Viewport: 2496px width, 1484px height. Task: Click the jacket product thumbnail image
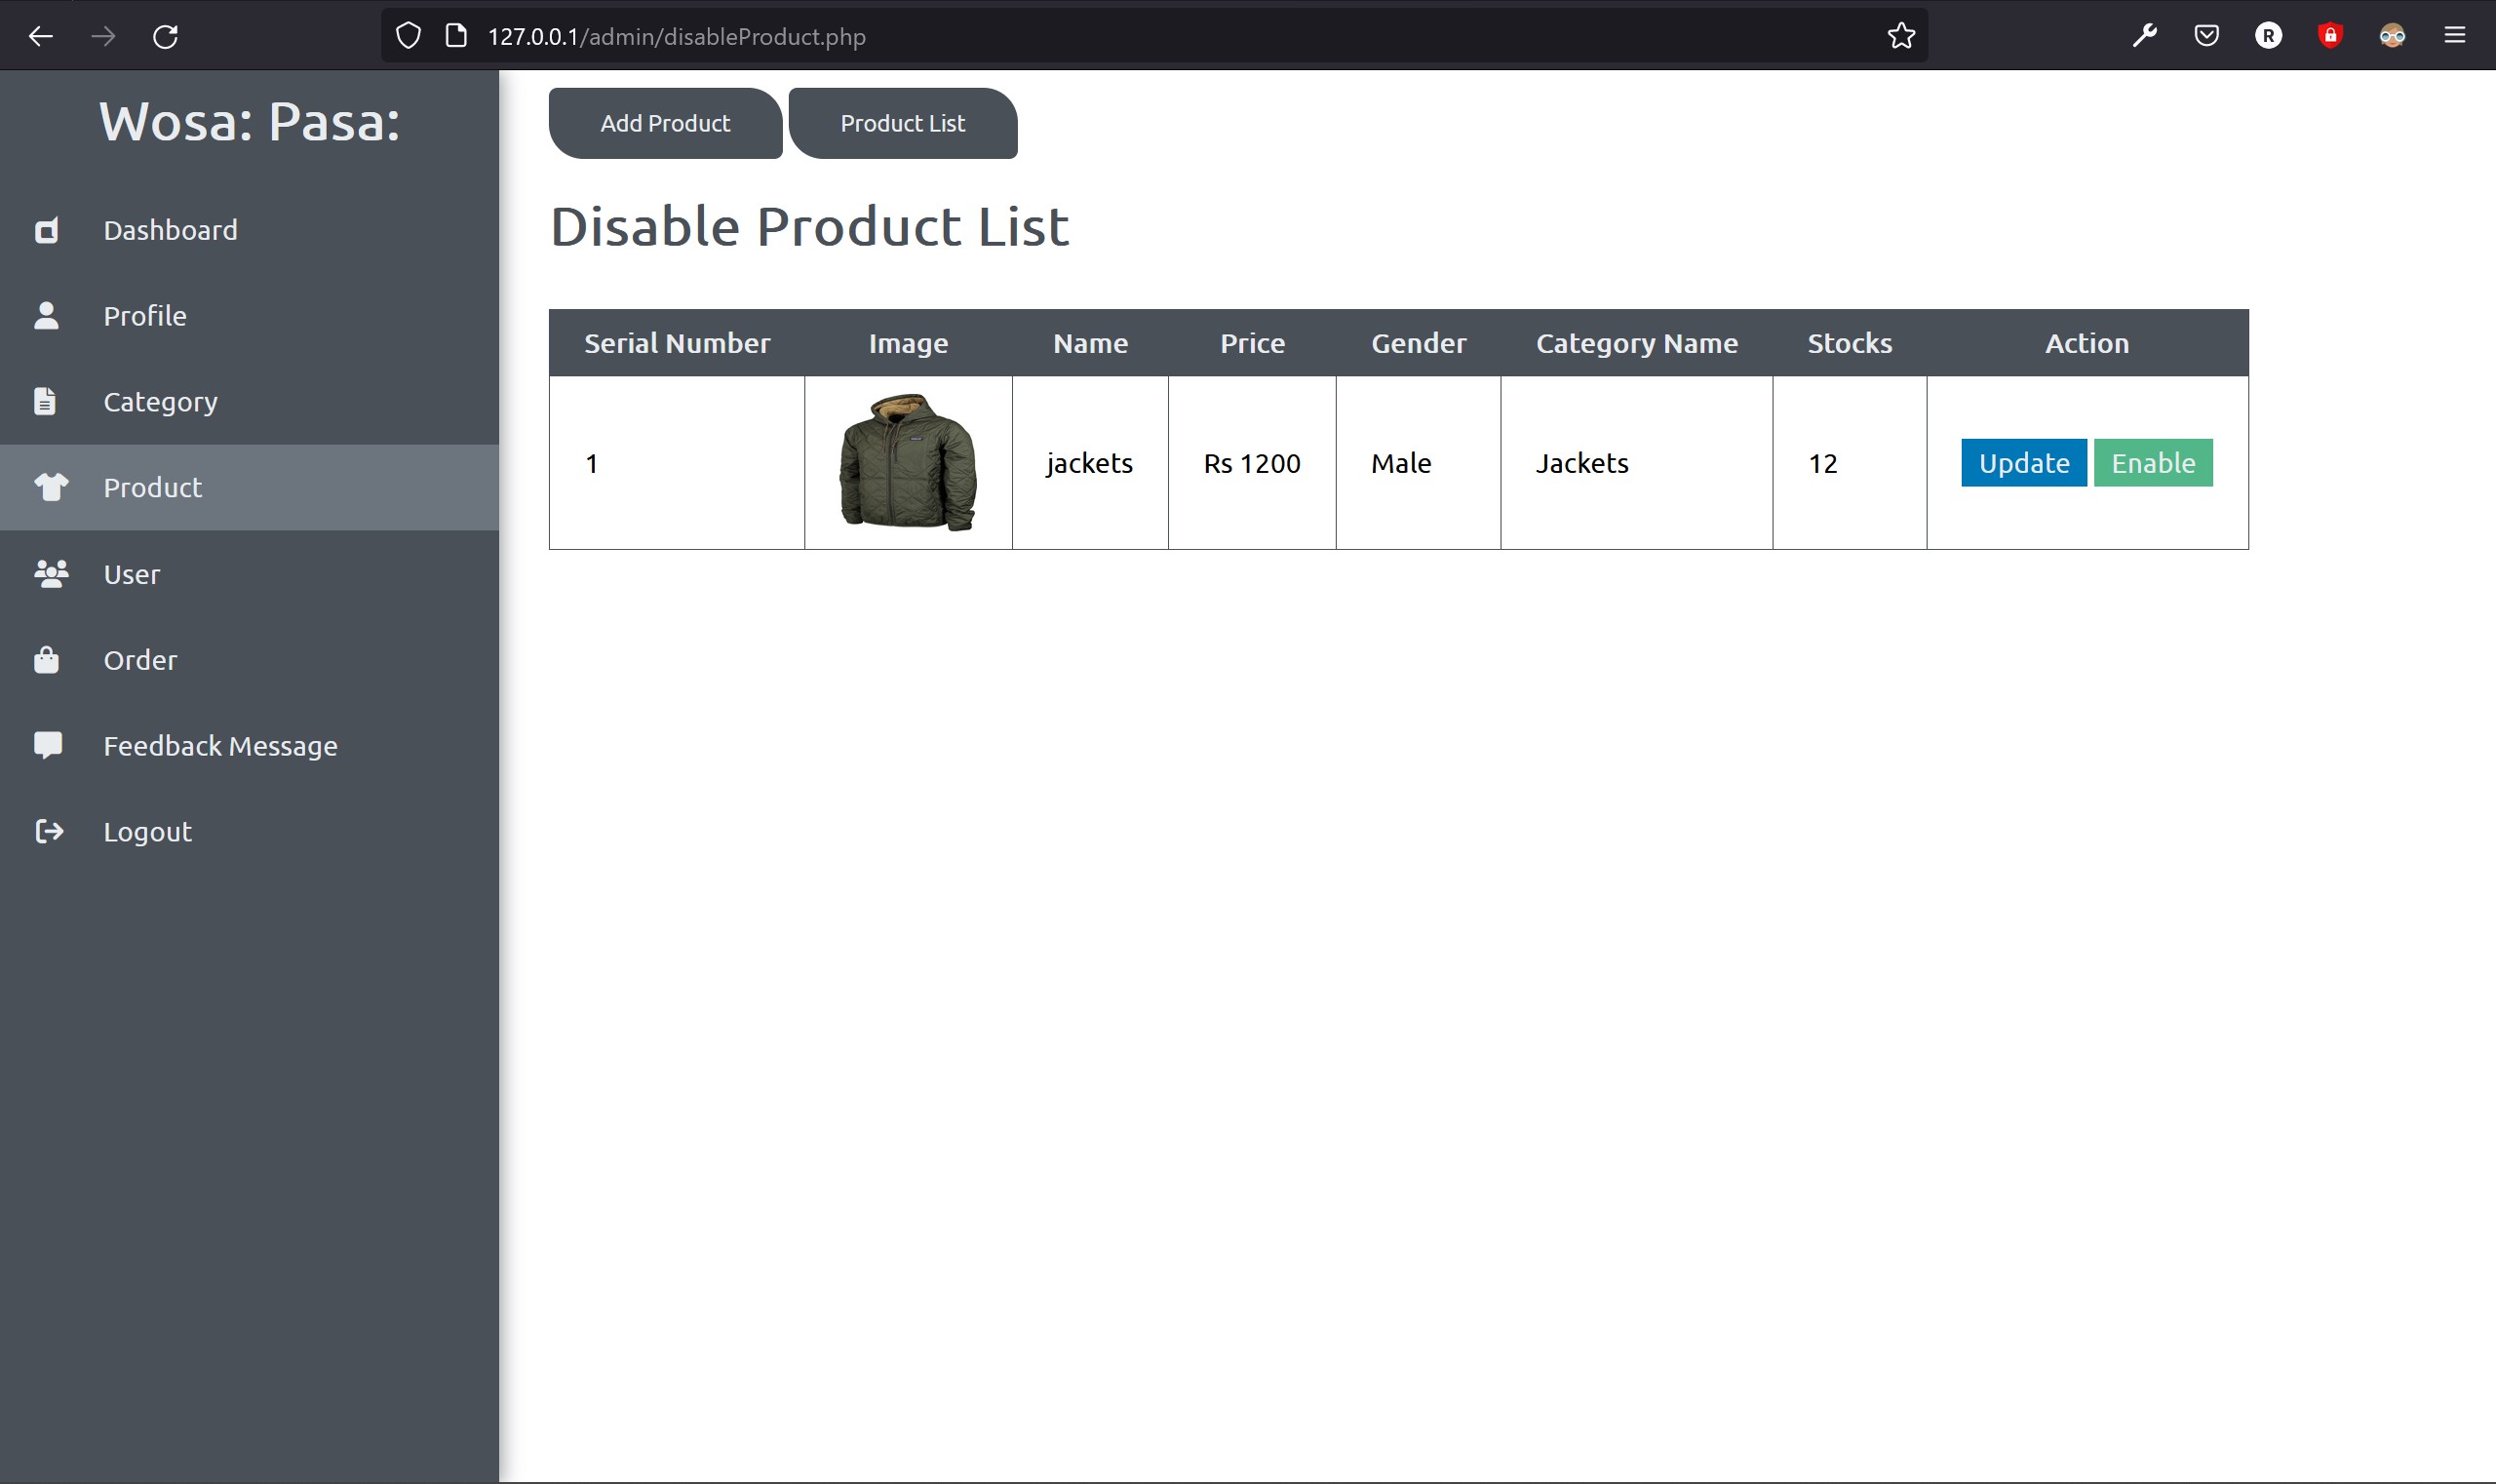coord(907,462)
